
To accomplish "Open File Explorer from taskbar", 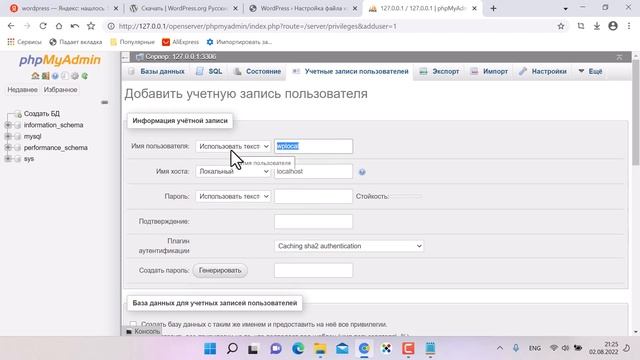I will [320, 349].
